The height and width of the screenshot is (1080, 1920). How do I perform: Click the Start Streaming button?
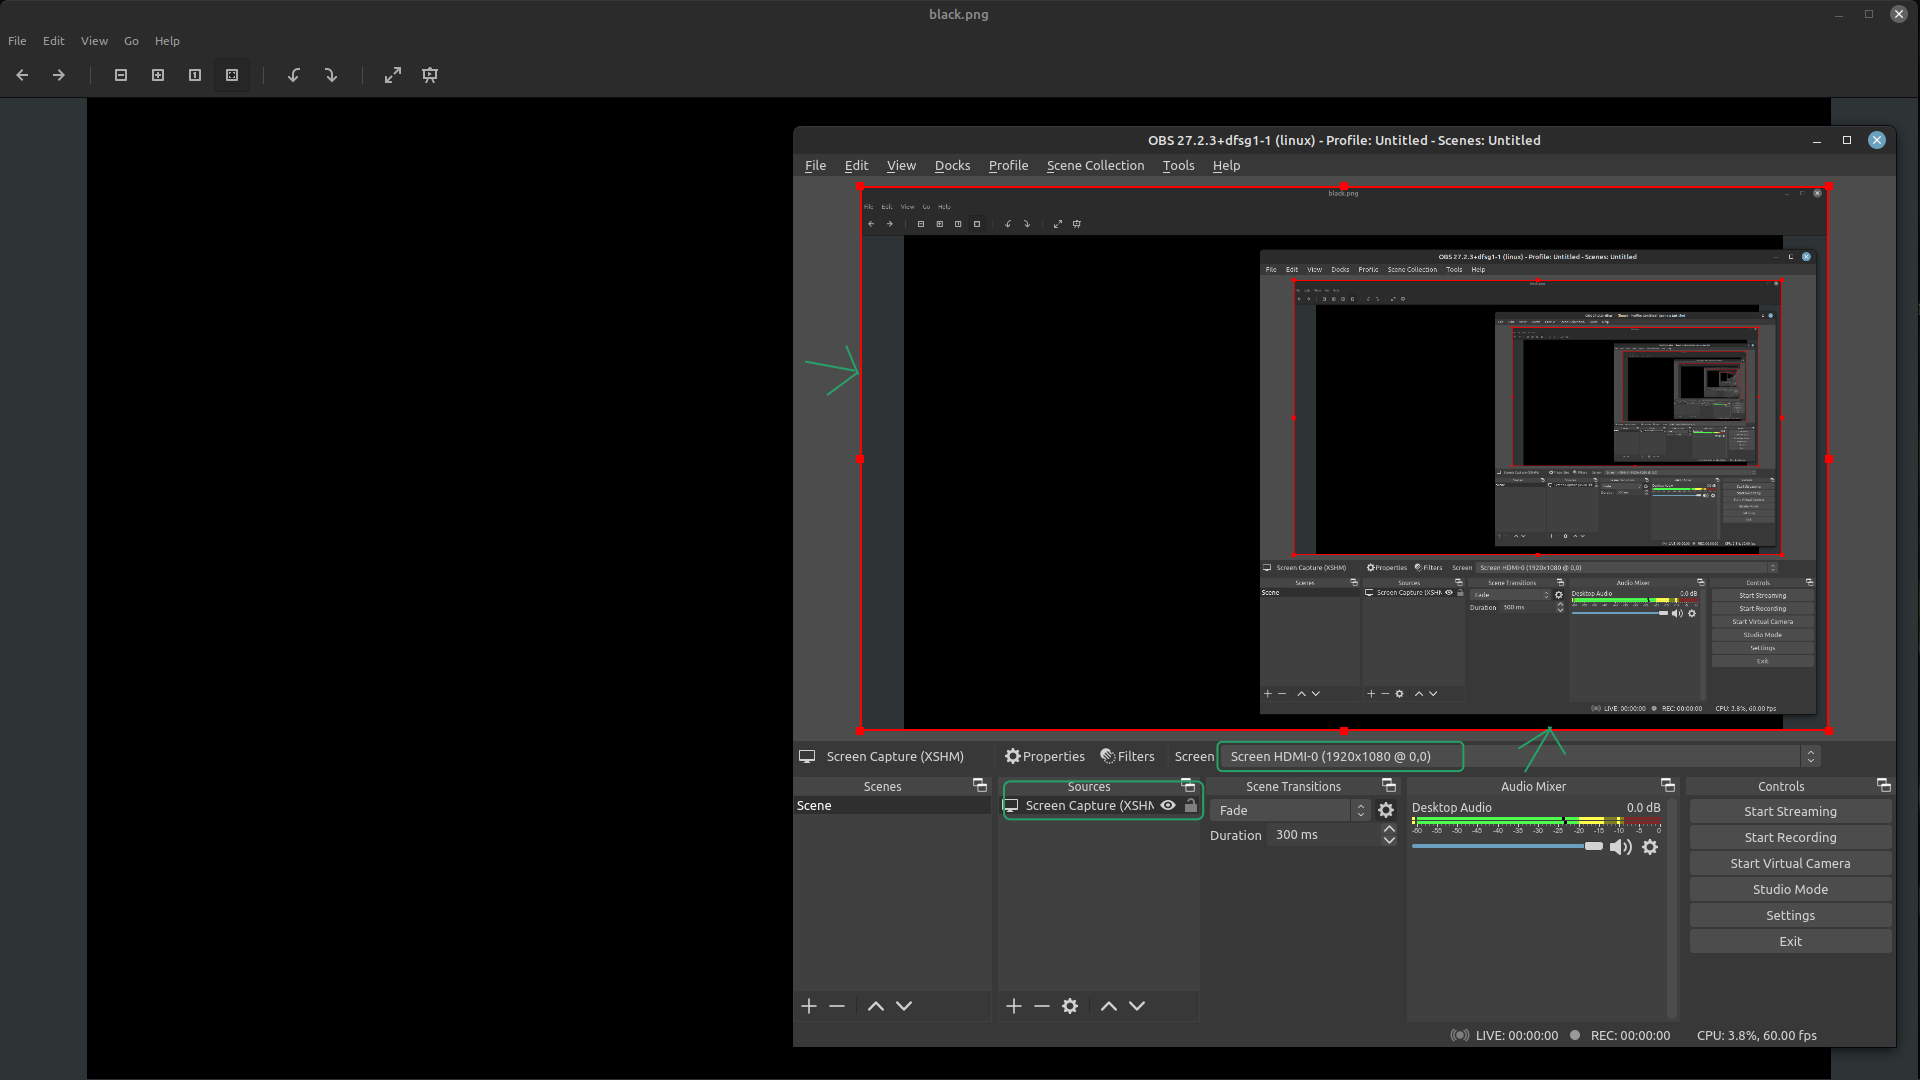click(1789, 811)
